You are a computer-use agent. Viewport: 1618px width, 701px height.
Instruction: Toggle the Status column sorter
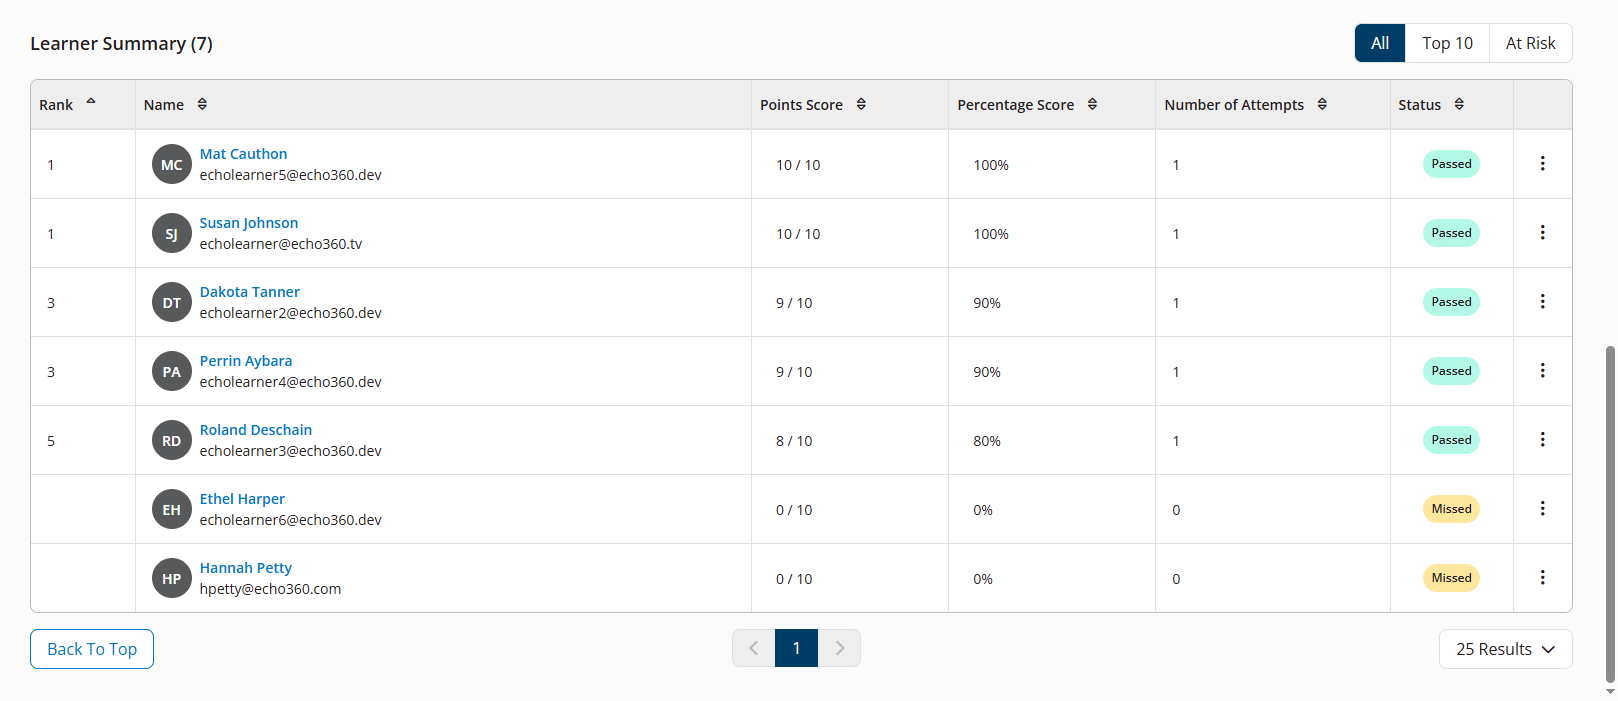(x=1458, y=104)
